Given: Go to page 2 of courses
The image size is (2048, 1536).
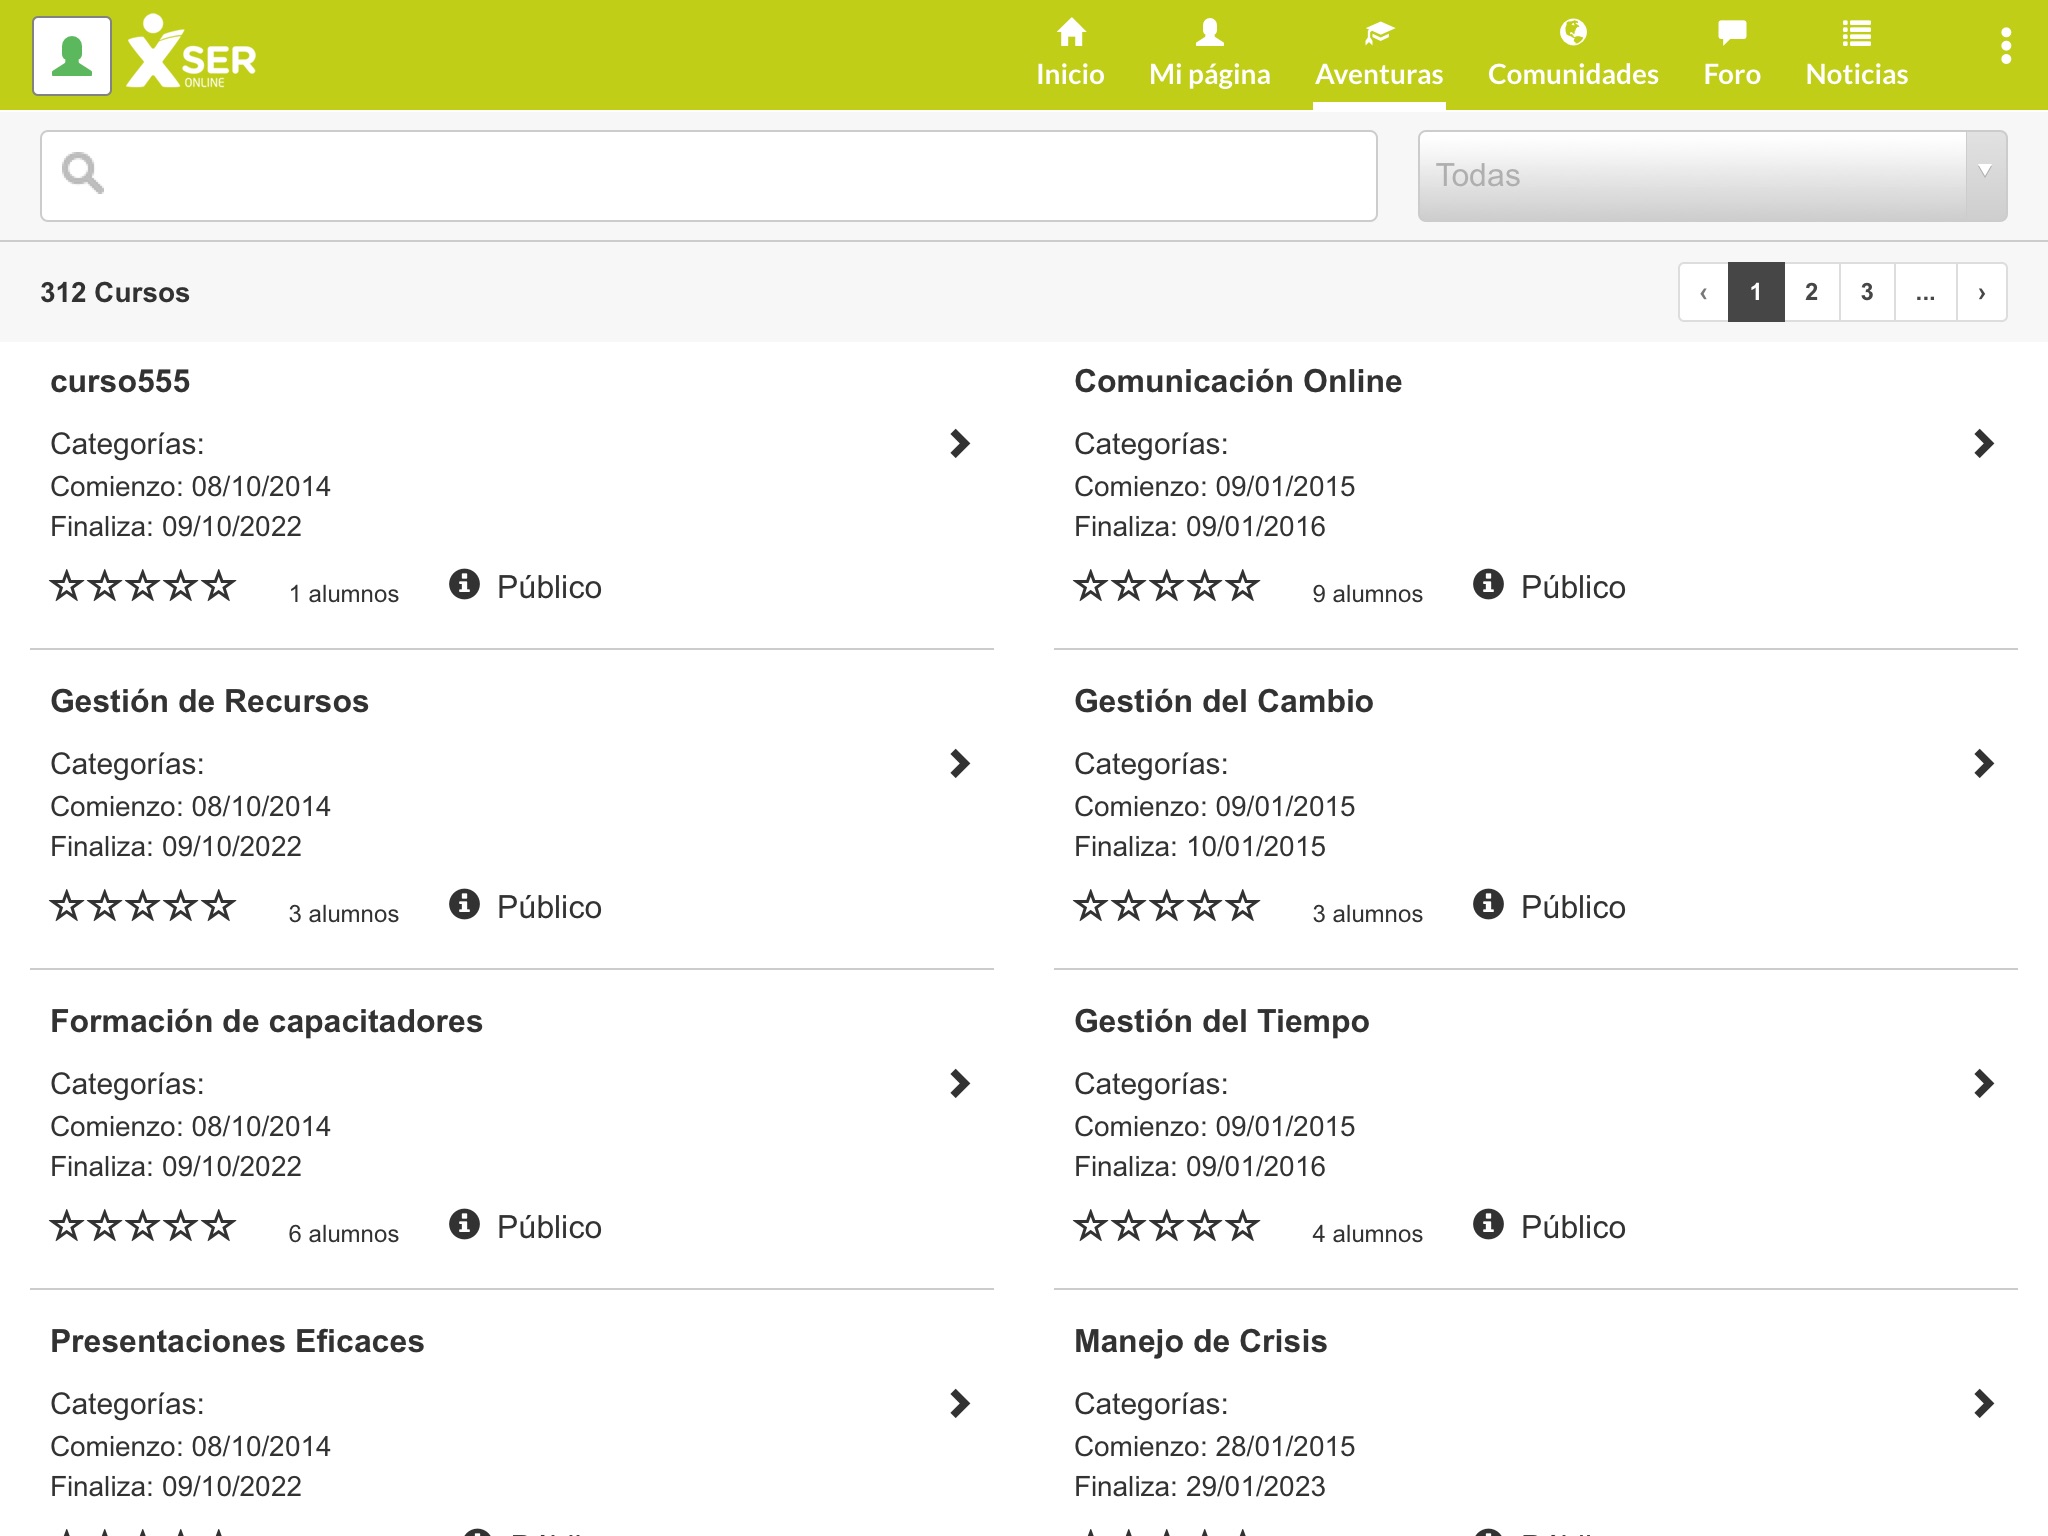Looking at the screenshot, I should pyautogui.click(x=1811, y=292).
